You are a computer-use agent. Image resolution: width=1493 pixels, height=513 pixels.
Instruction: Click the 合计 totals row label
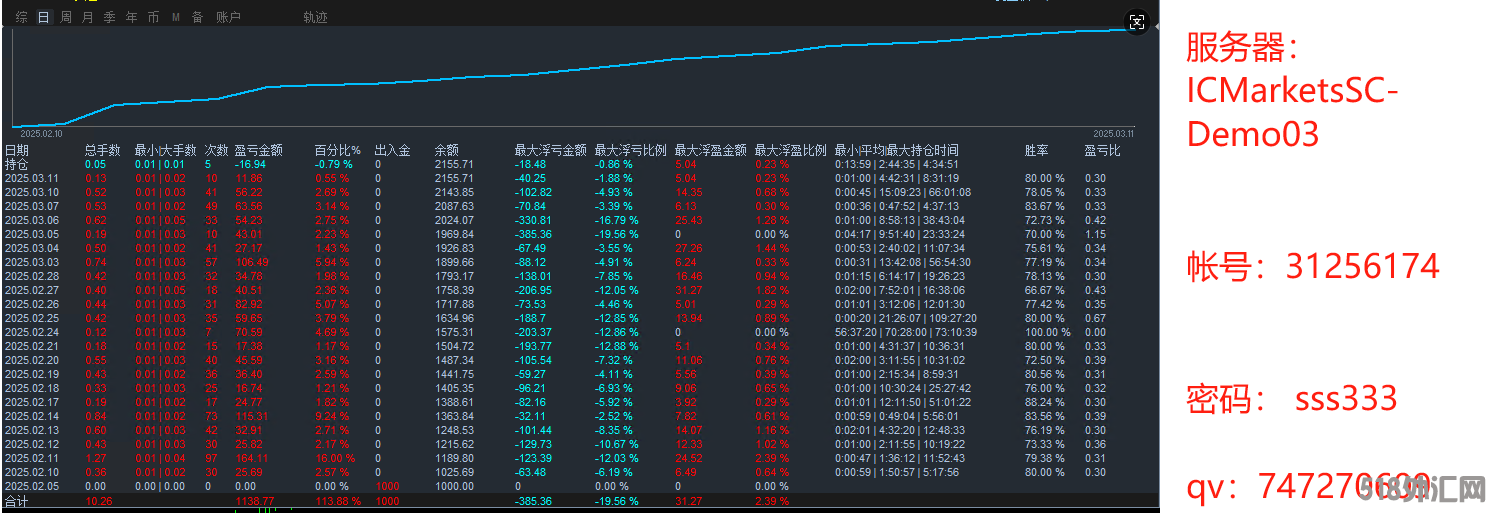17,501
